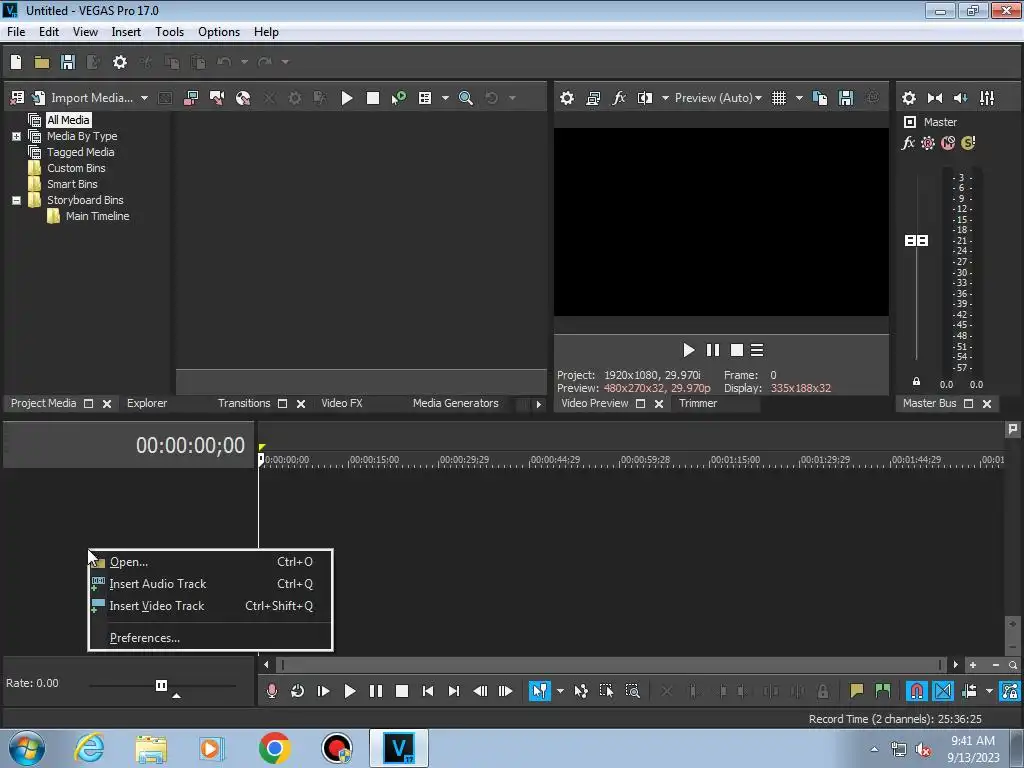The height and width of the screenshot is (768, 1024).
Task: Toggle preview on external monitor icon
Action: tap(593, 98)
